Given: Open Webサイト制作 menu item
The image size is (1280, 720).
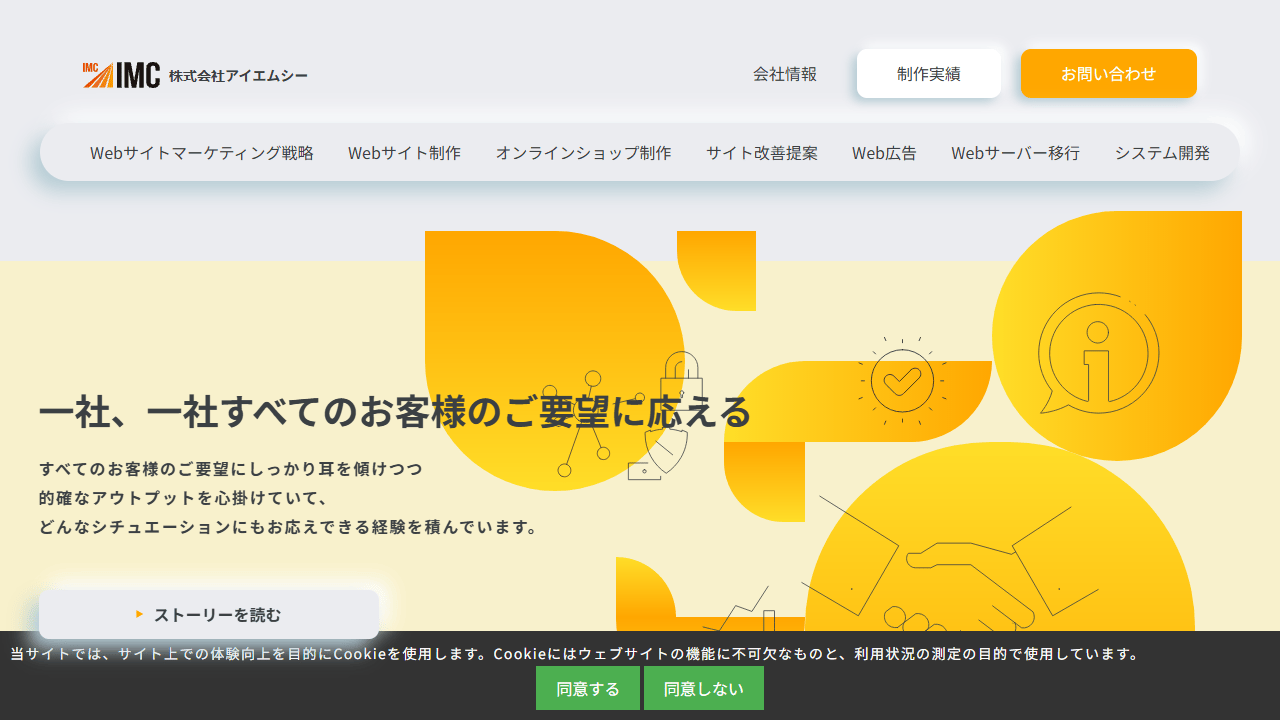Looking at the screenshot, I should point(405,153).
